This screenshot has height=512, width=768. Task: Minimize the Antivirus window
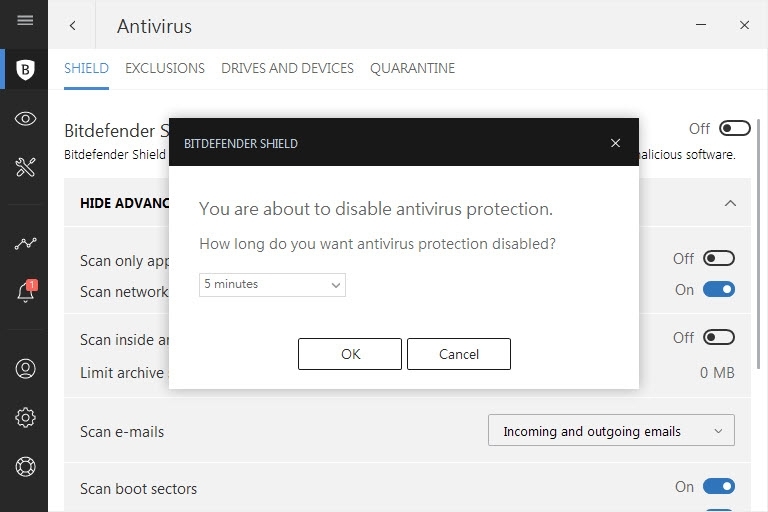point(701,24)
